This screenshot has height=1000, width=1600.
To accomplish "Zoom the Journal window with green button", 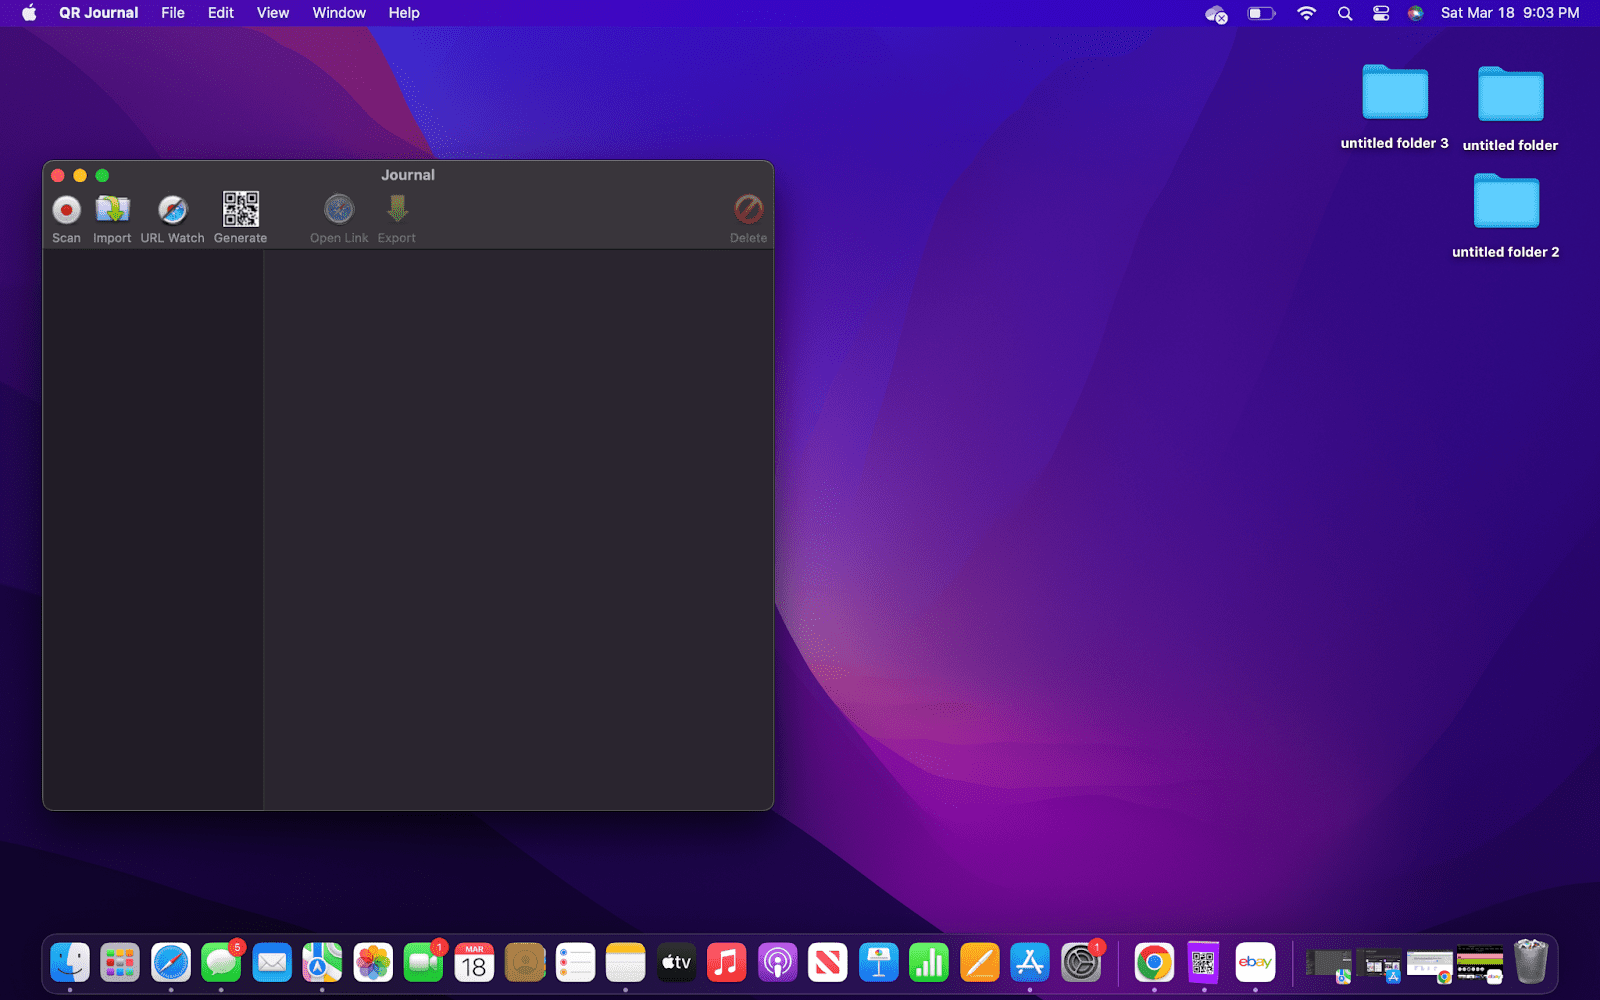I will pos(102,175).
